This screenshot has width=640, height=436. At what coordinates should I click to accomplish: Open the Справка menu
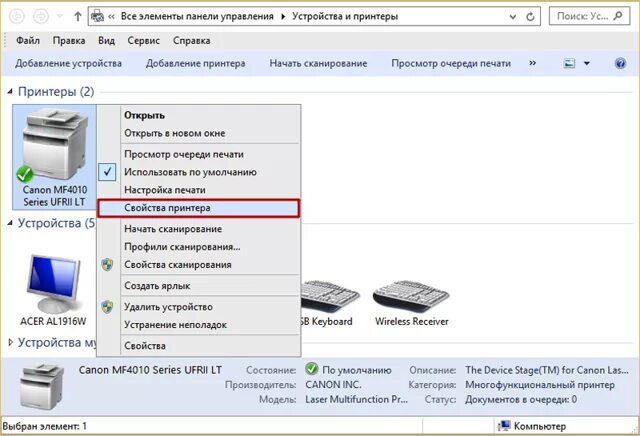tap(191, 41)
